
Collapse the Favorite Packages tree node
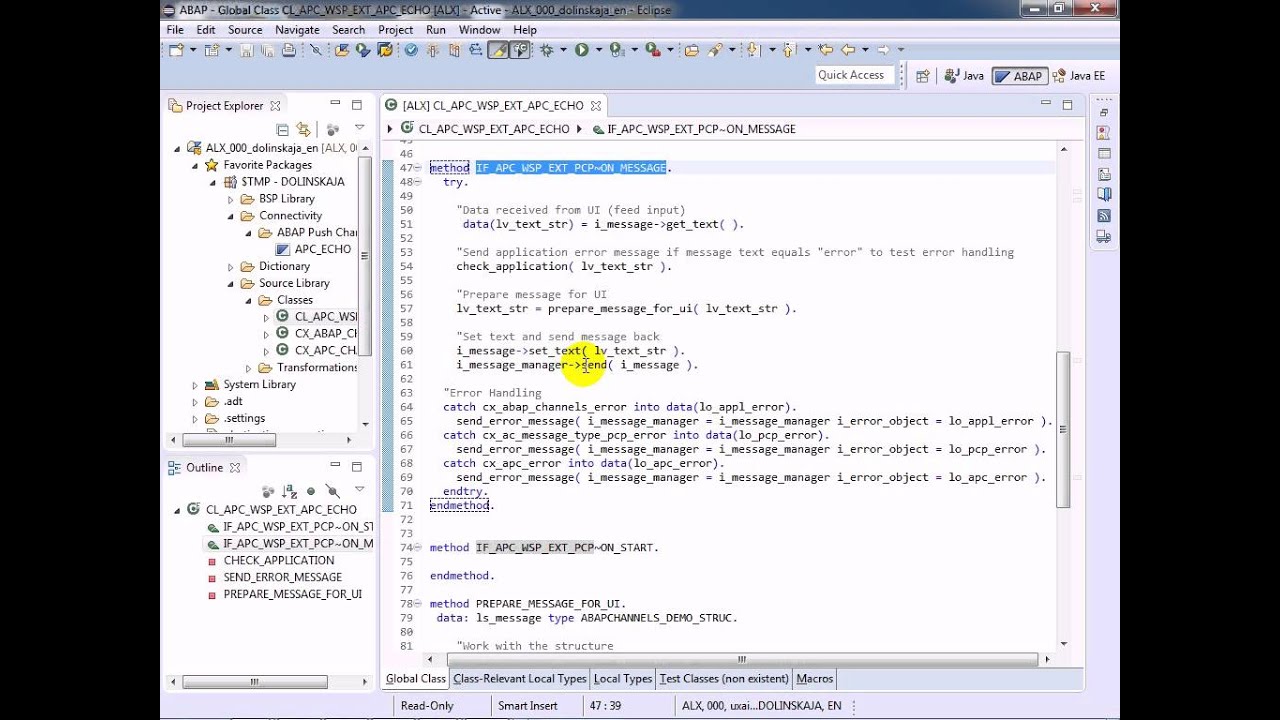click(195, 165)
